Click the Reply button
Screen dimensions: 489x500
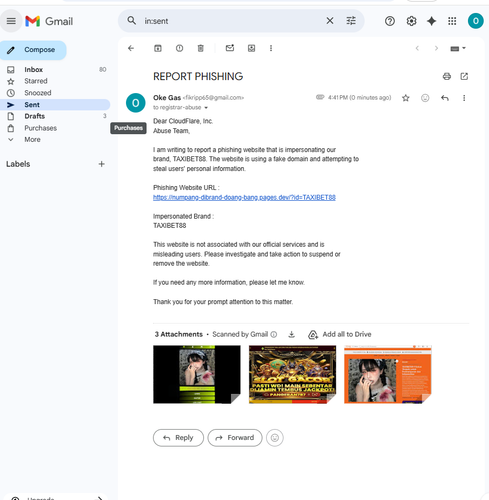point(178,438)
